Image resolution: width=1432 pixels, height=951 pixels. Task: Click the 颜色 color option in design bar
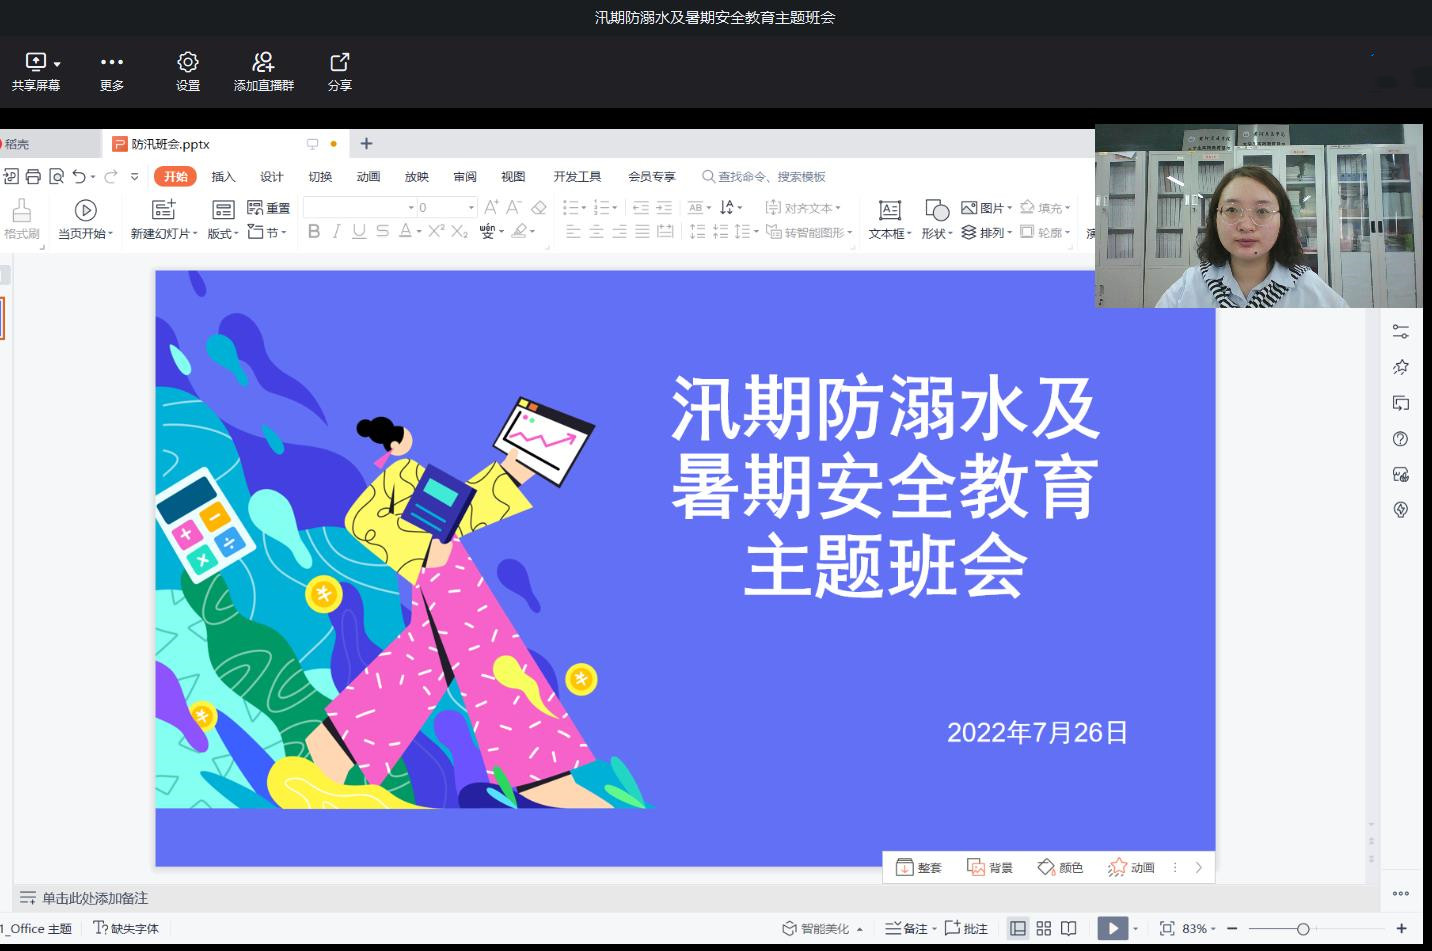1059,867
